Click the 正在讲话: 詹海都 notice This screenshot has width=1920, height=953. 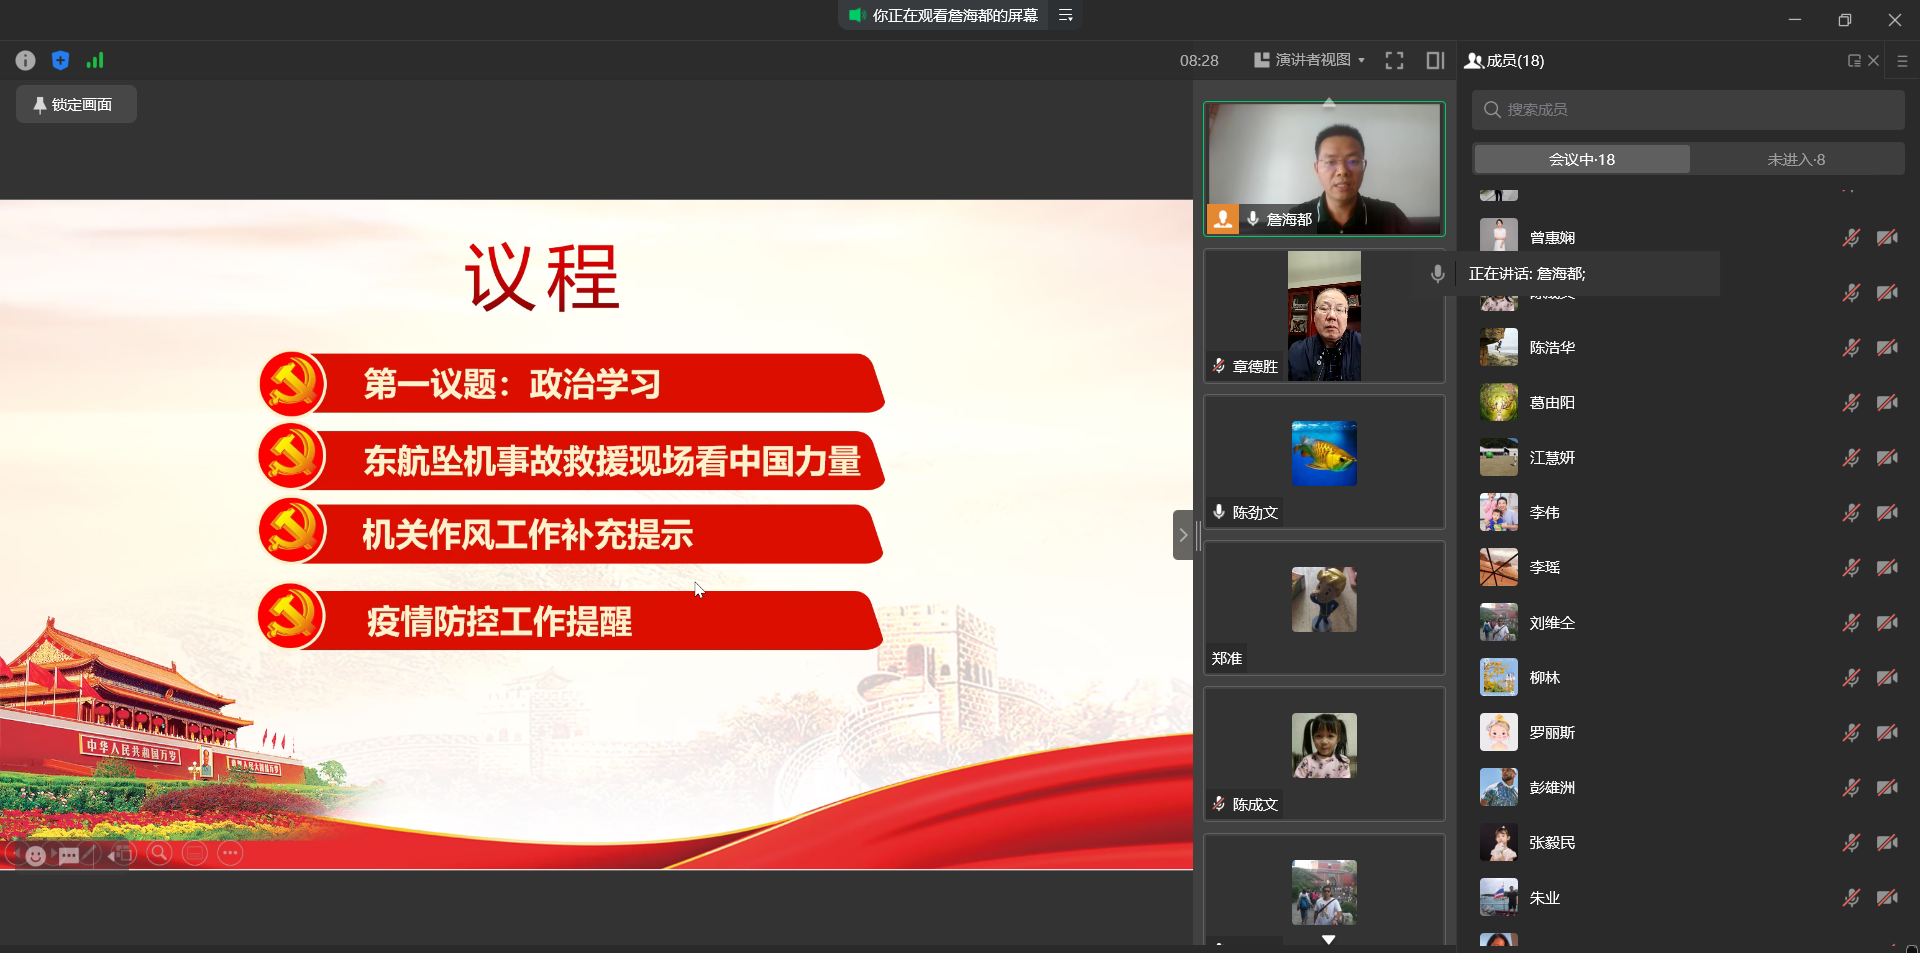(1527, 274)
